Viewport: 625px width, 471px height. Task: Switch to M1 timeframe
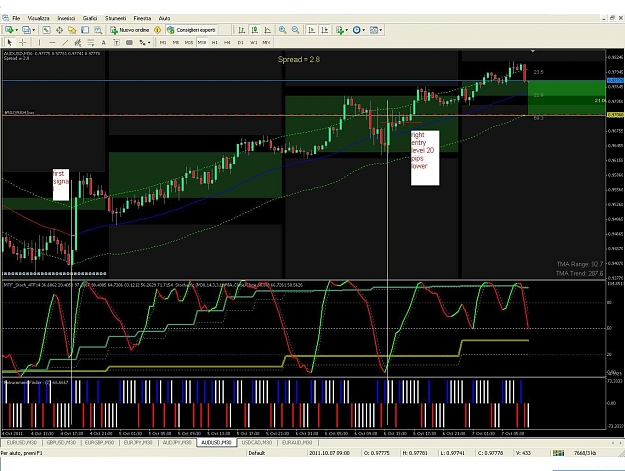pos(163,42)
